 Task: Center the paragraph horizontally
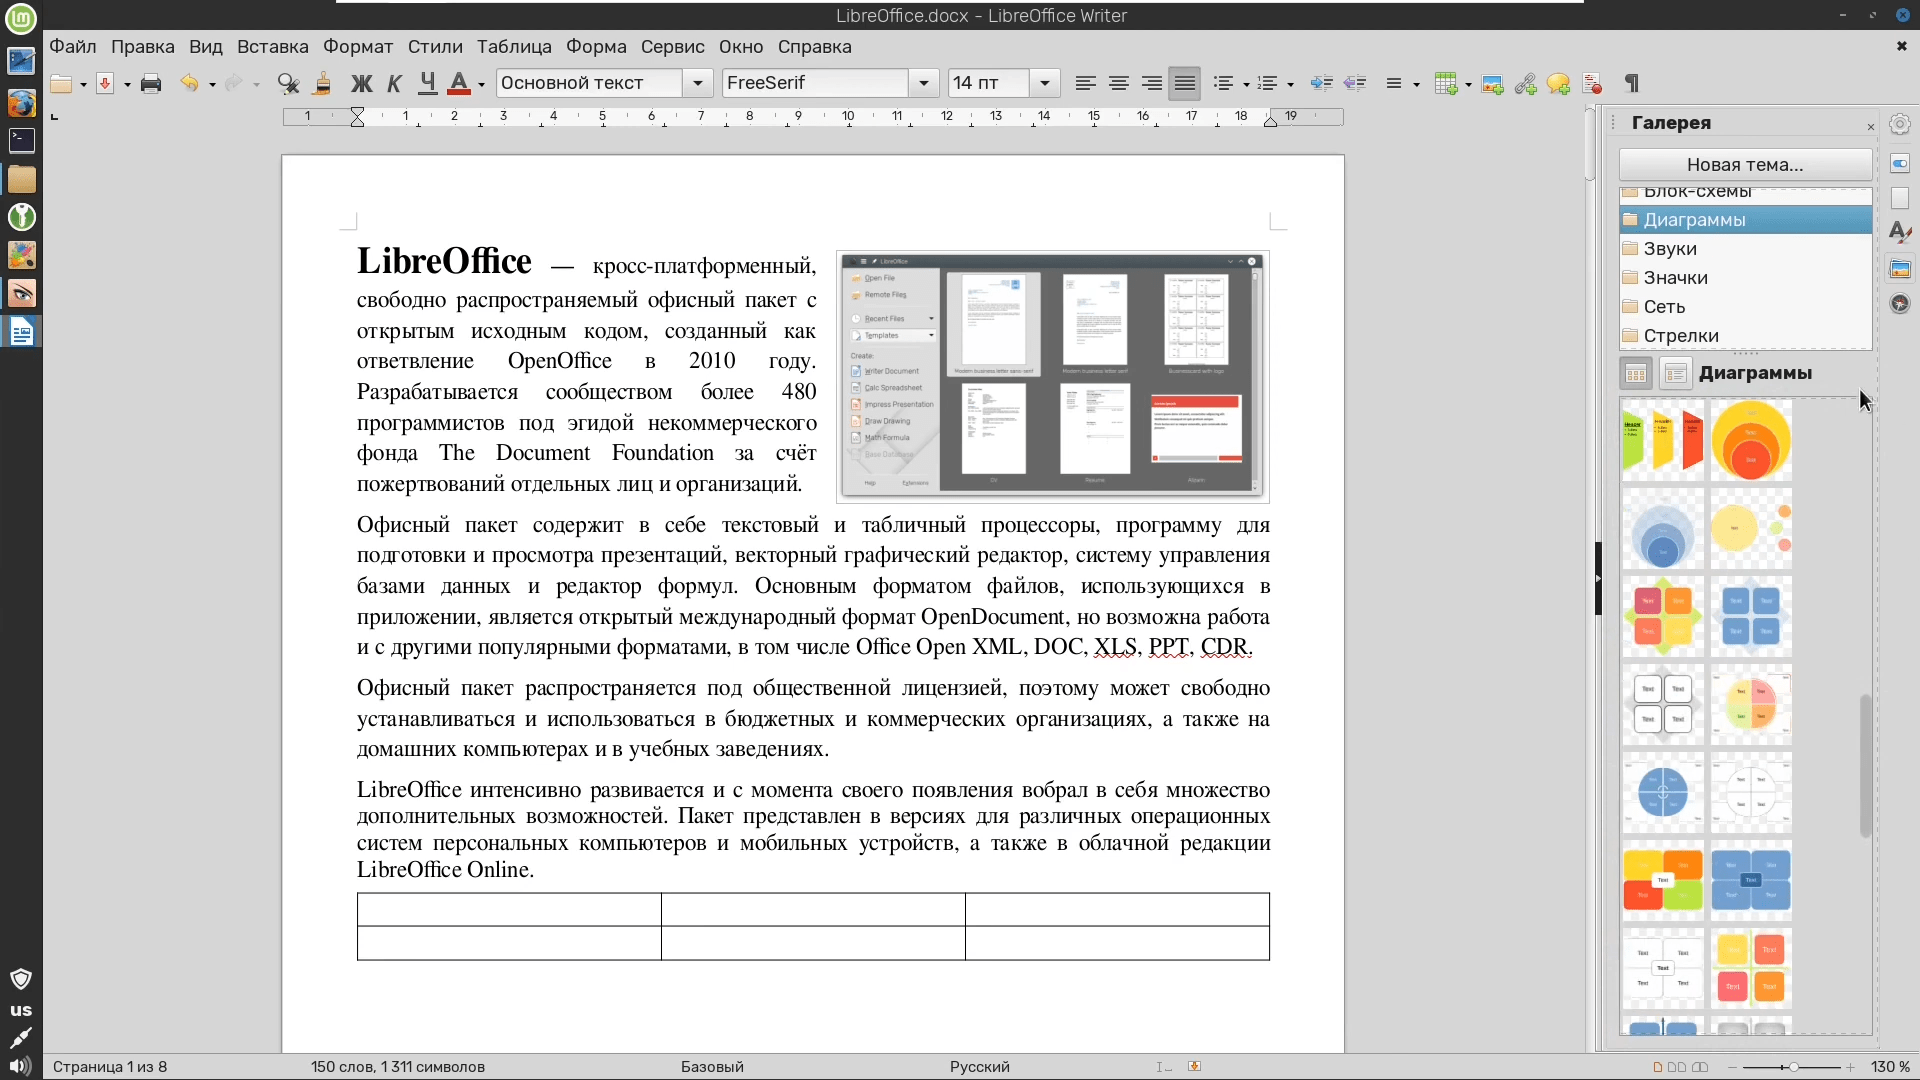pyautogui.click(x=1118, y=84)
